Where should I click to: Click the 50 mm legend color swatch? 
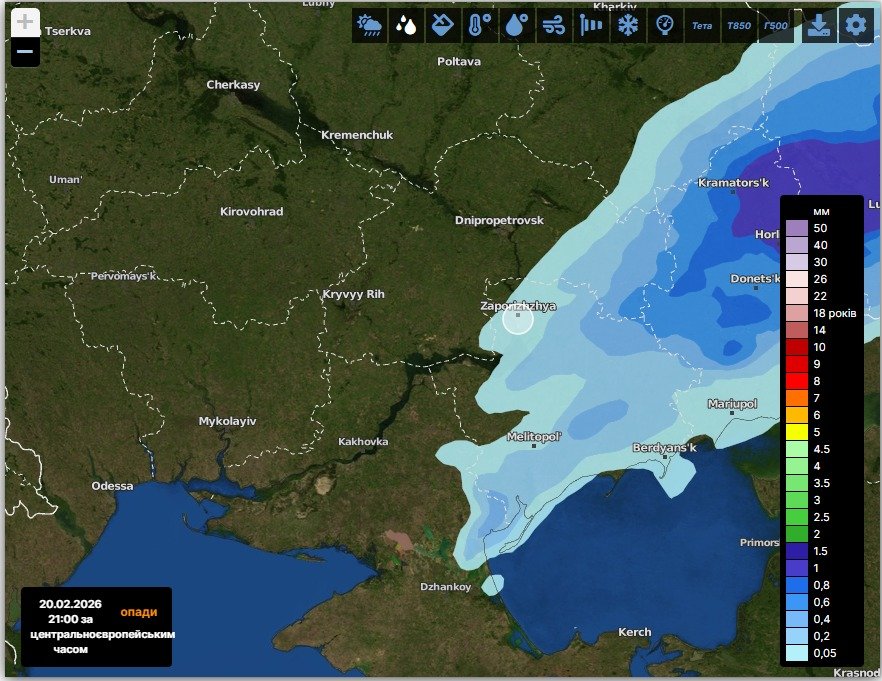(797, 228)
